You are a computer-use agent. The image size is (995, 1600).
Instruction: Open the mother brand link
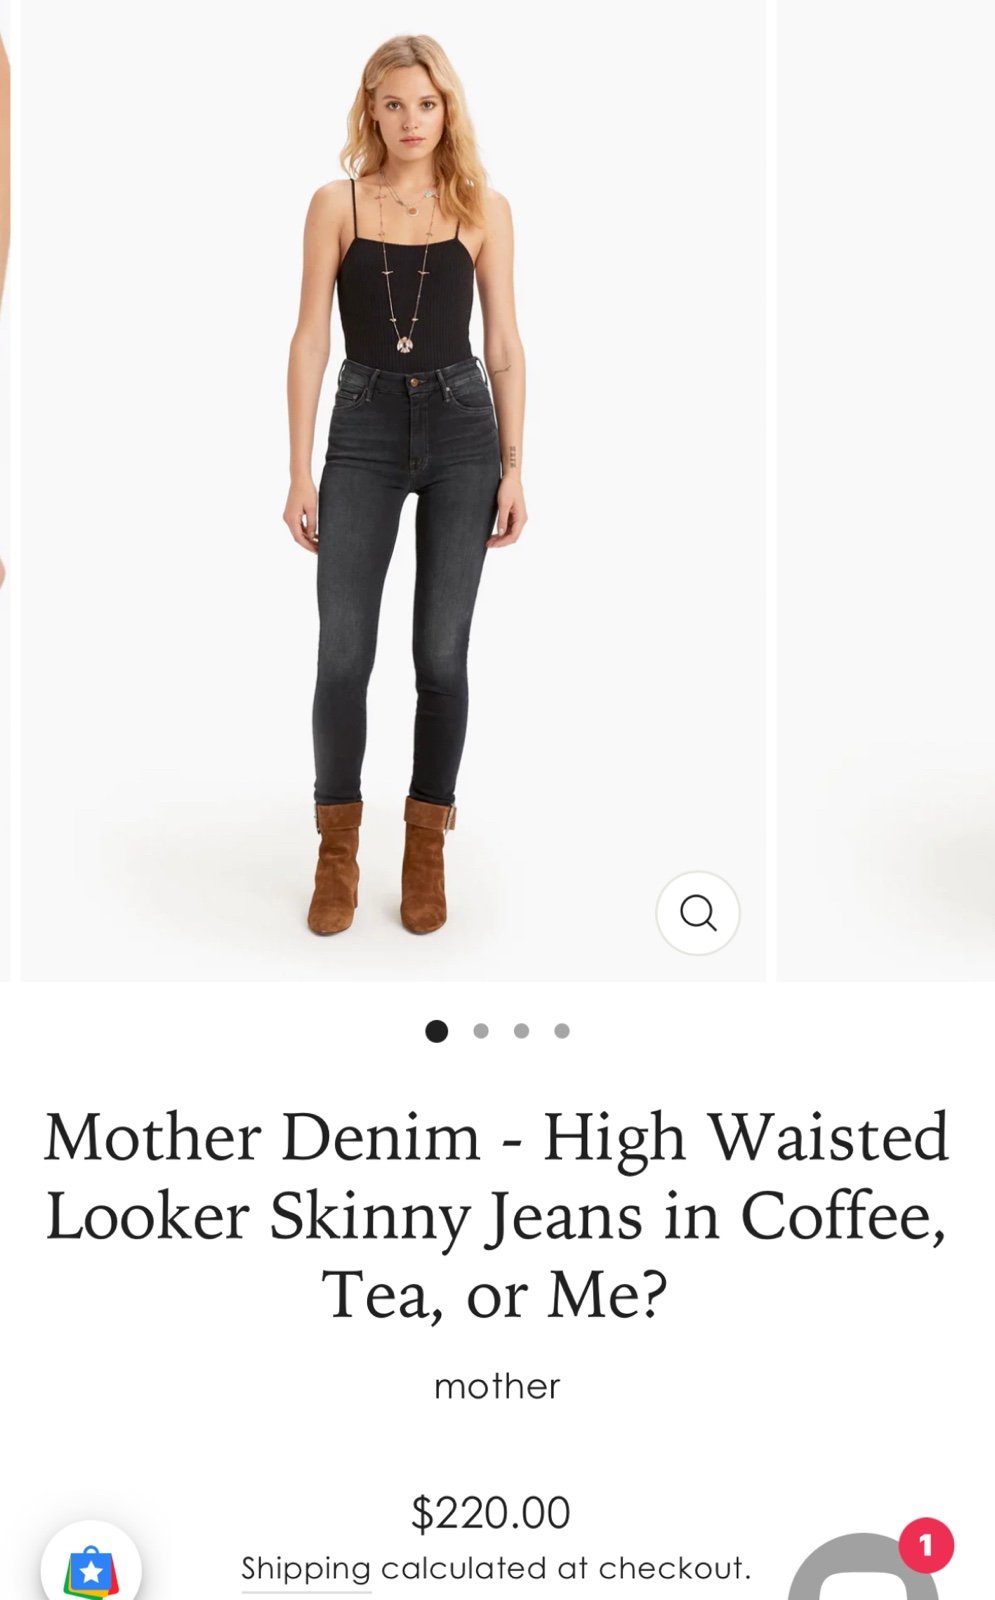click(x=497, y=1386)
